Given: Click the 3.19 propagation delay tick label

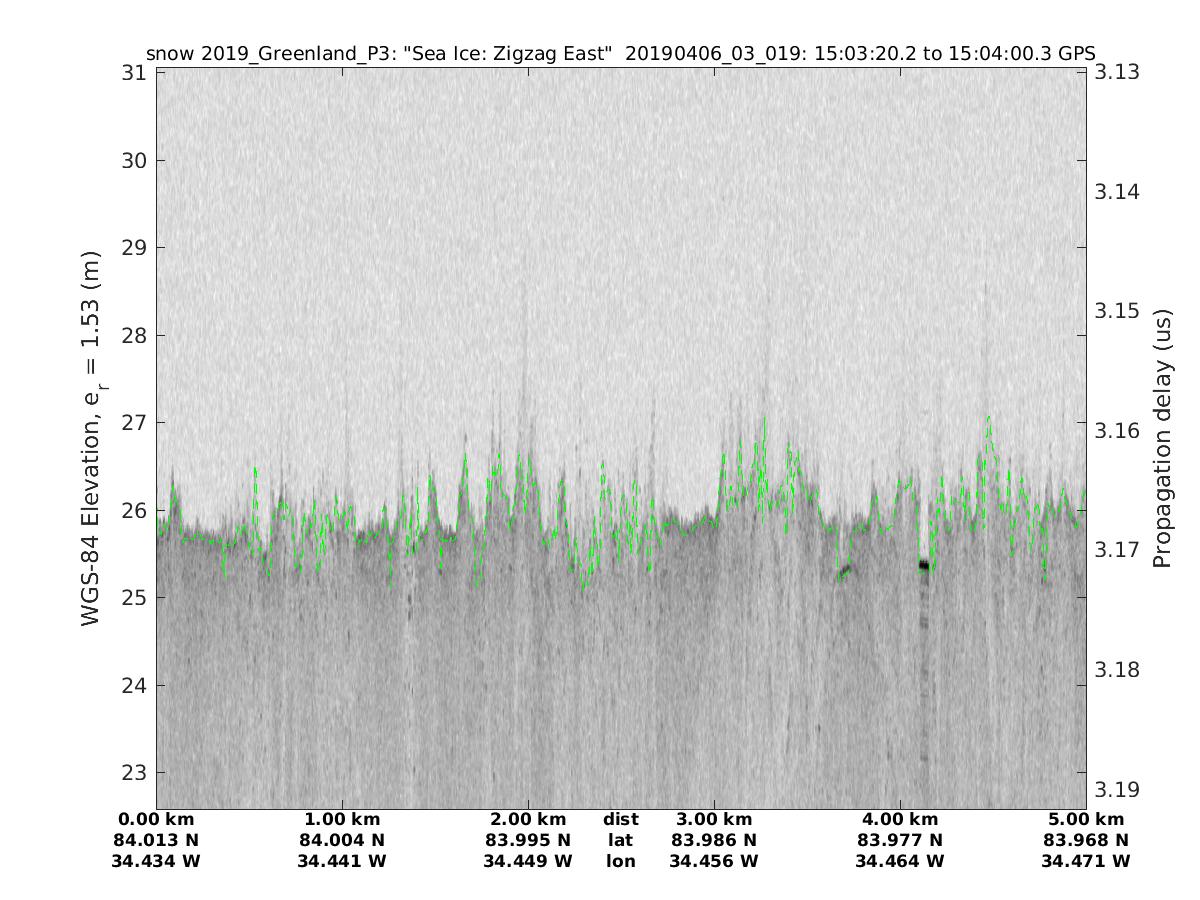Looking at the screenshot, I should tap(1118, 789).
